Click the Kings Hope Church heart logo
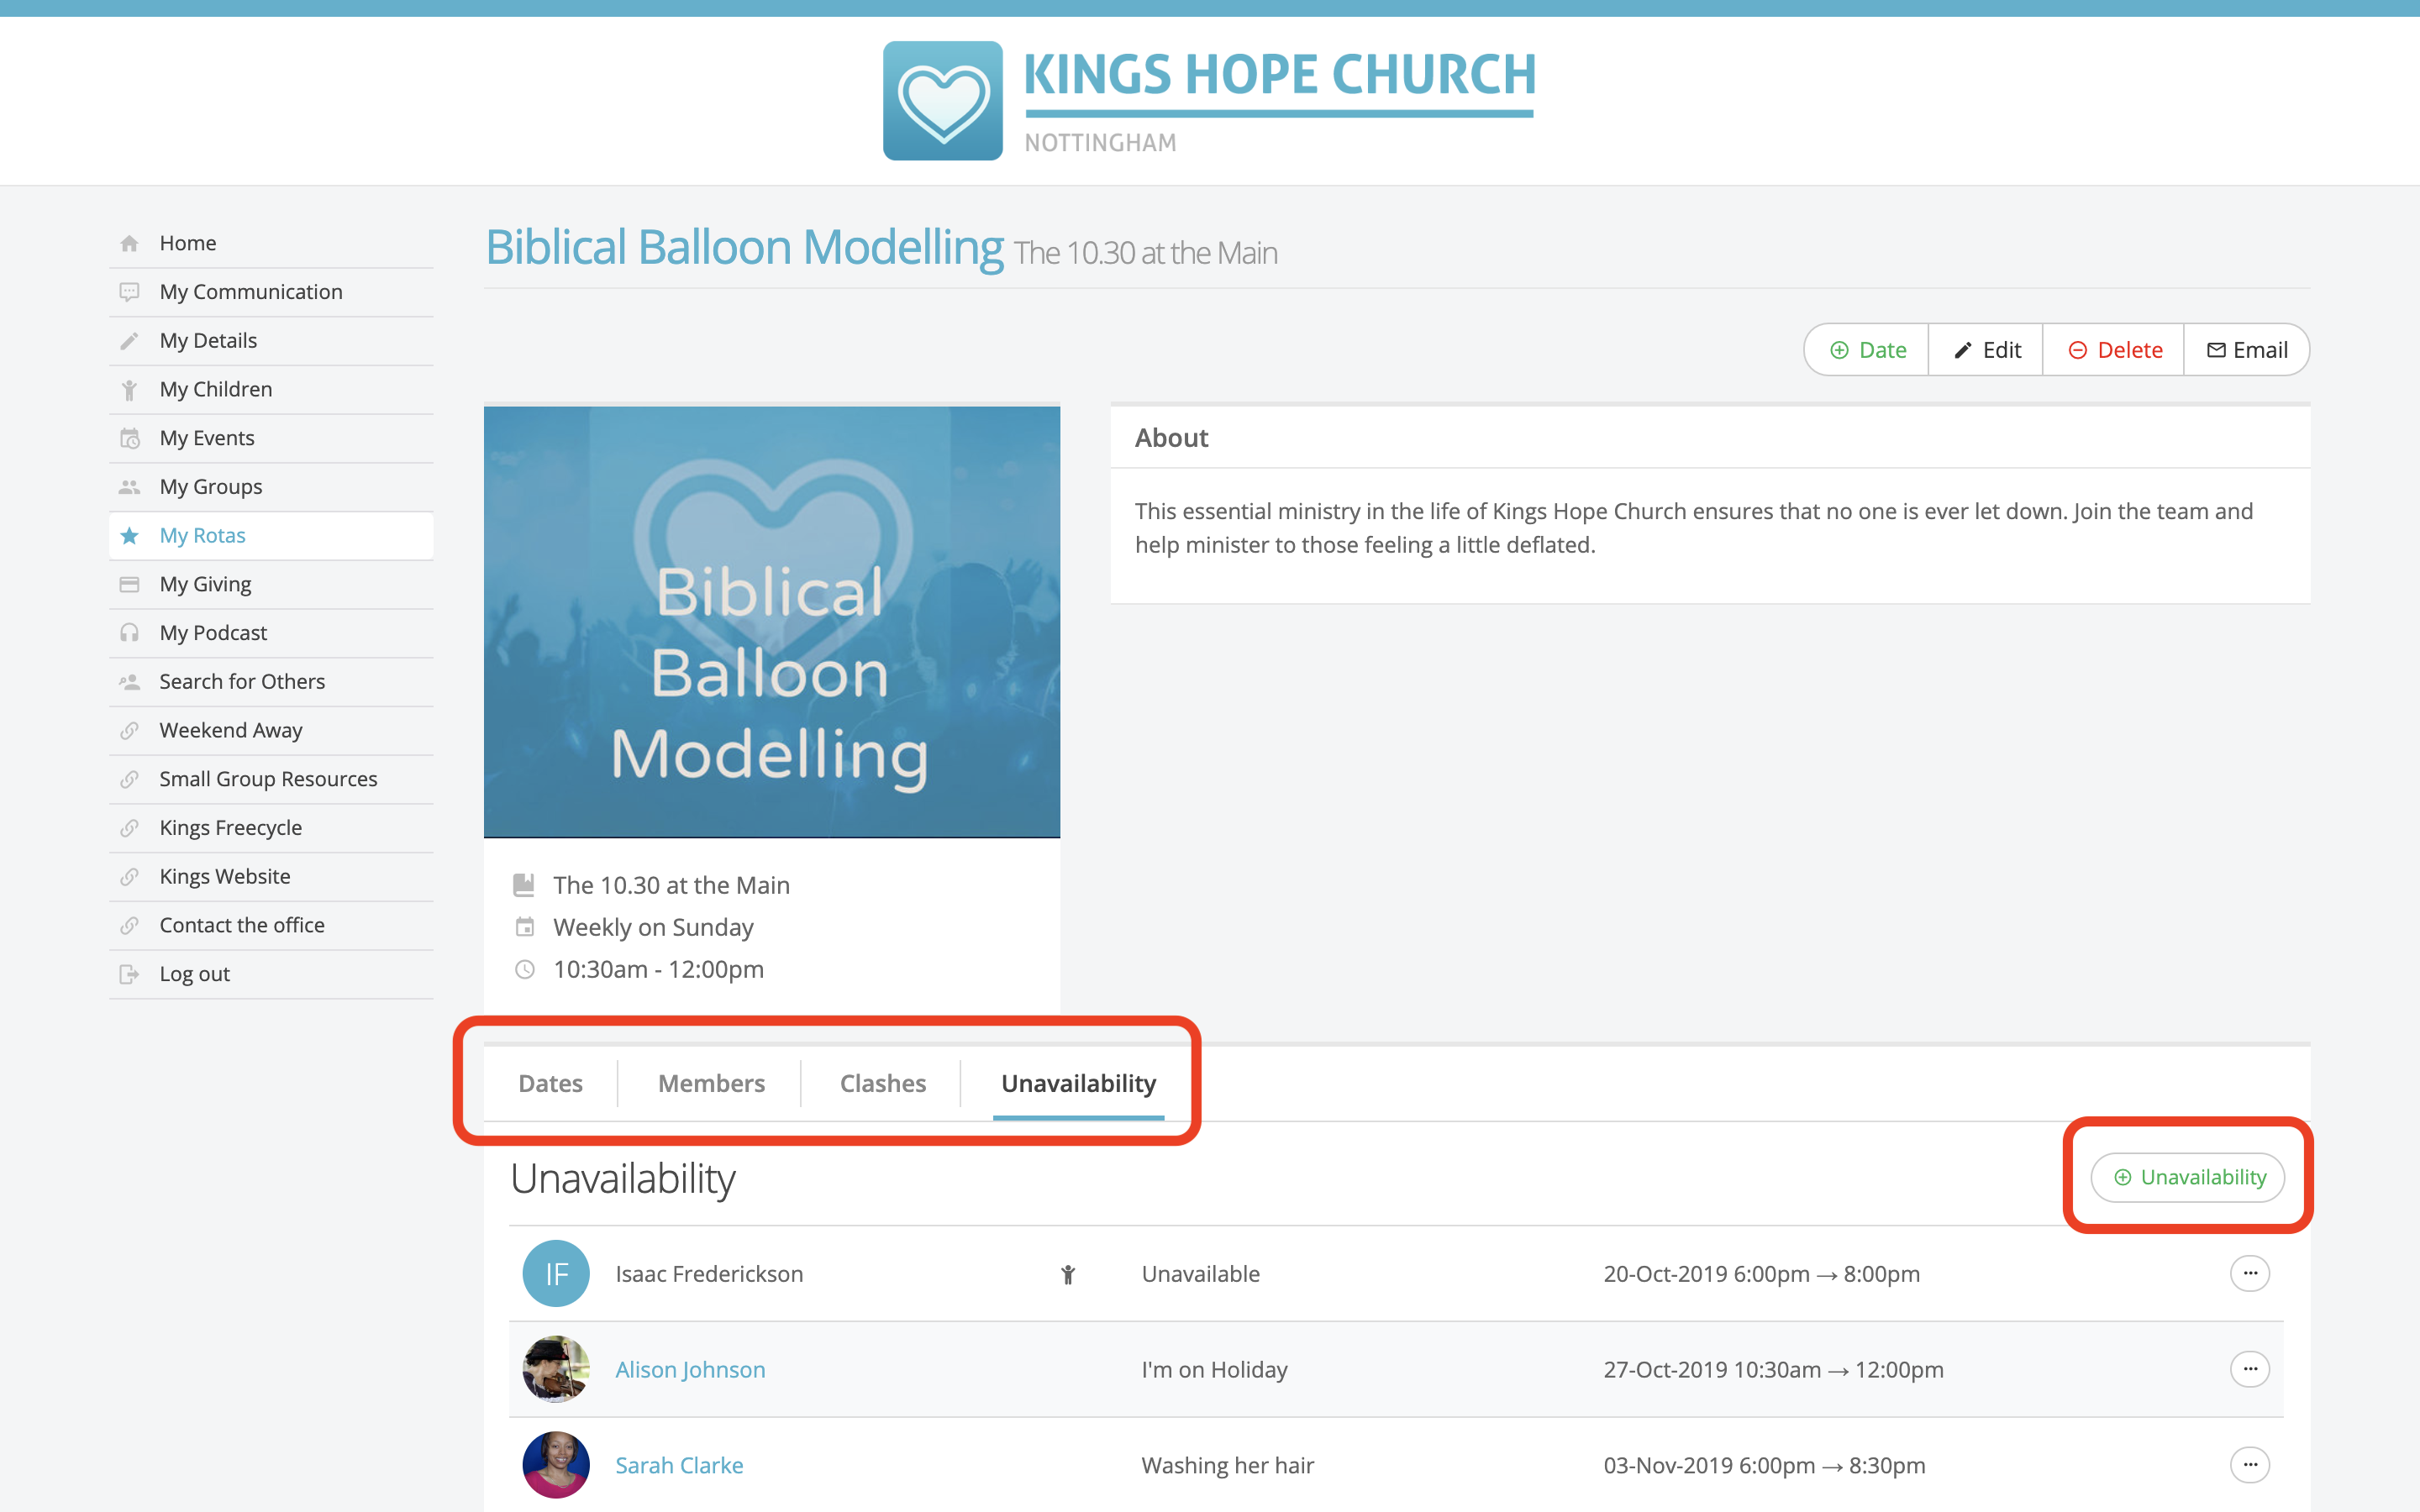The height and width of the screenshot is (1512, 2420). pos(942,101)
